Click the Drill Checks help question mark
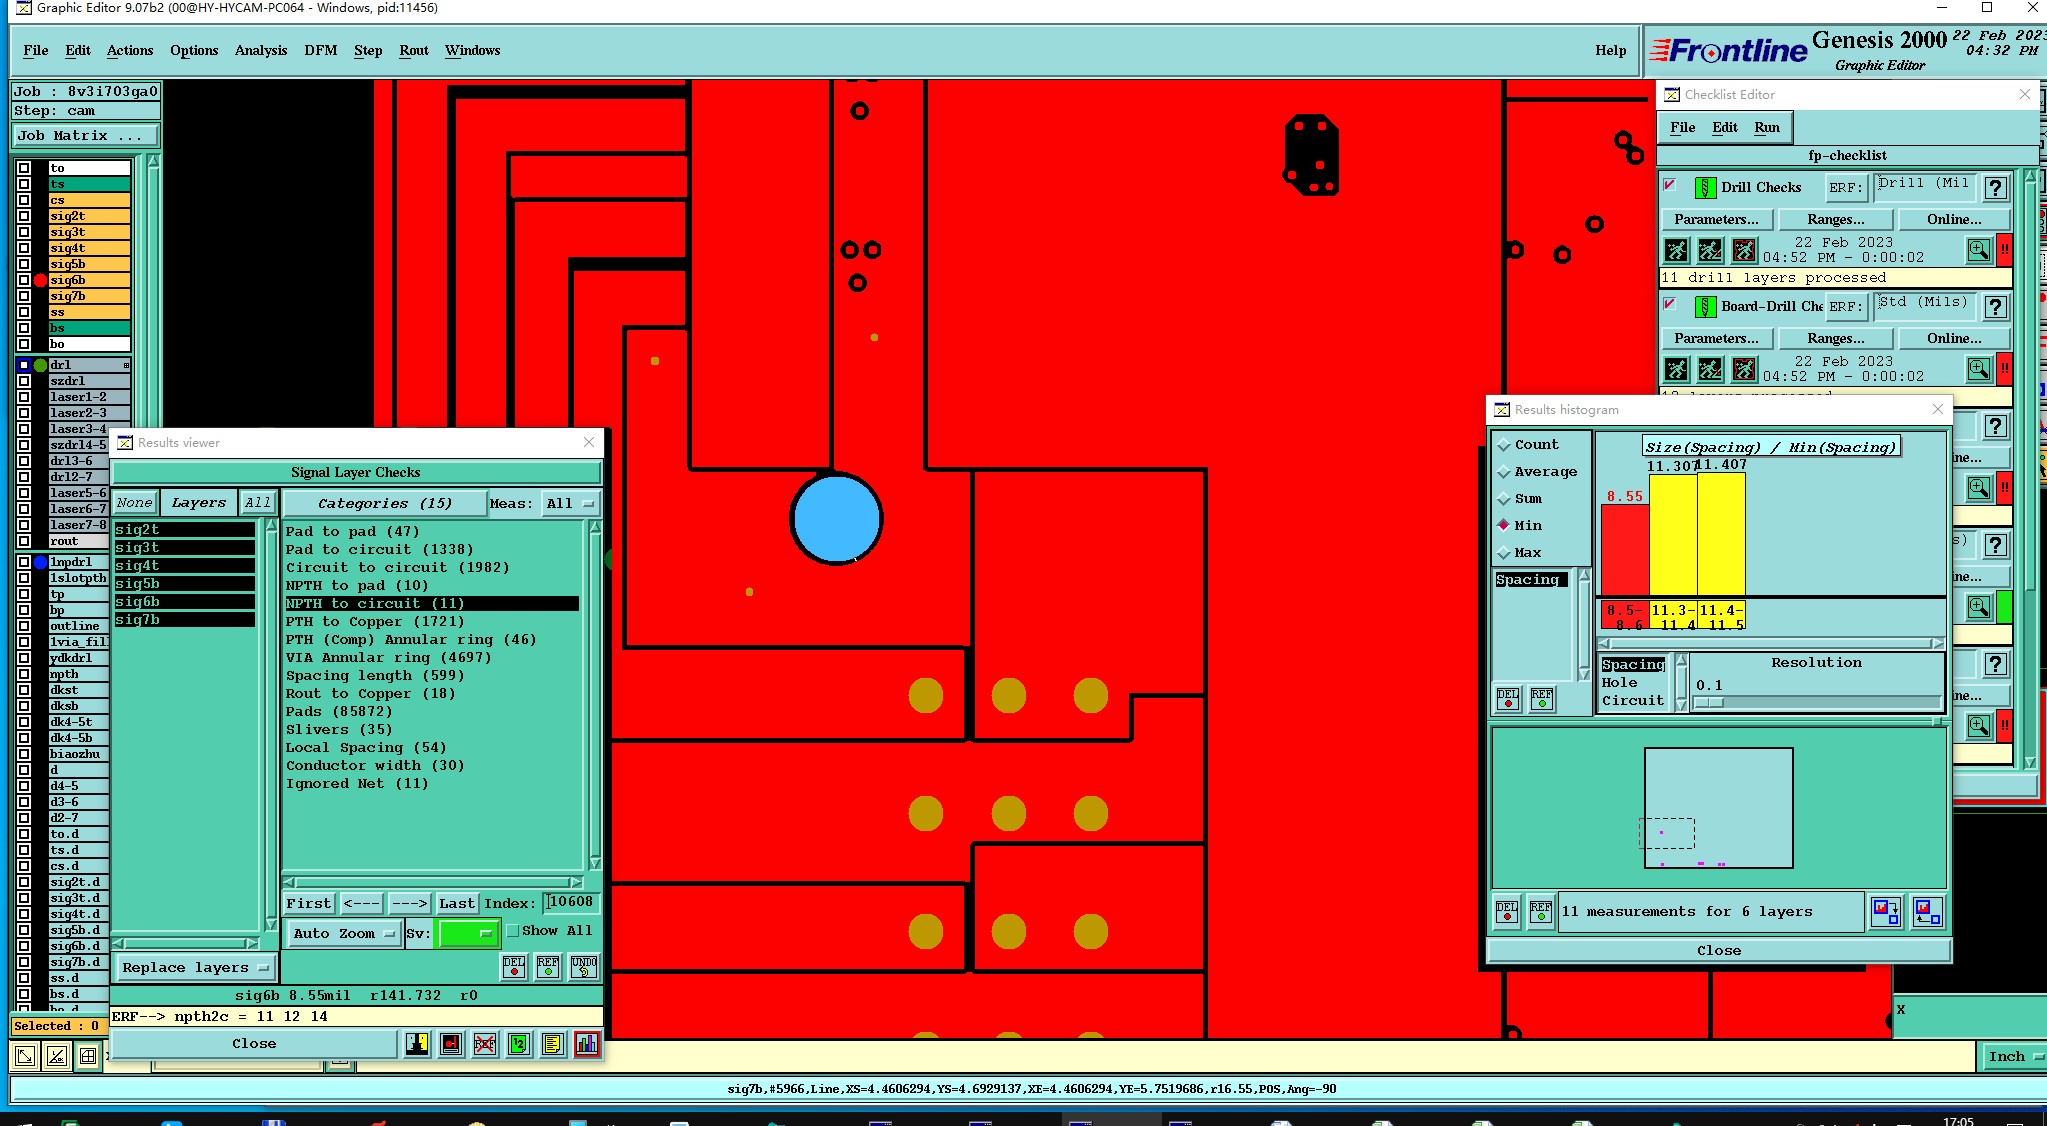The height and width of the screenshot is (1126, 2047). [x=1995, y=188]
